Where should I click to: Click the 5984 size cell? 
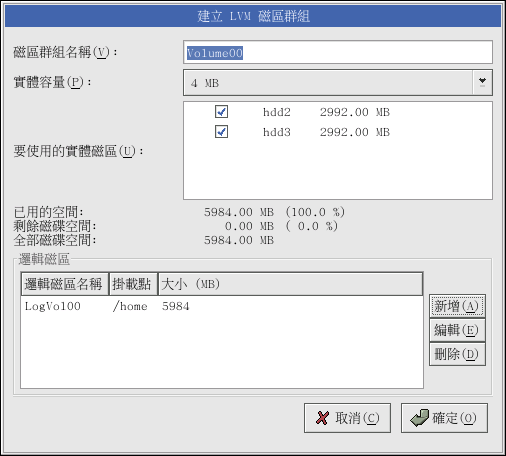point(176,306)
